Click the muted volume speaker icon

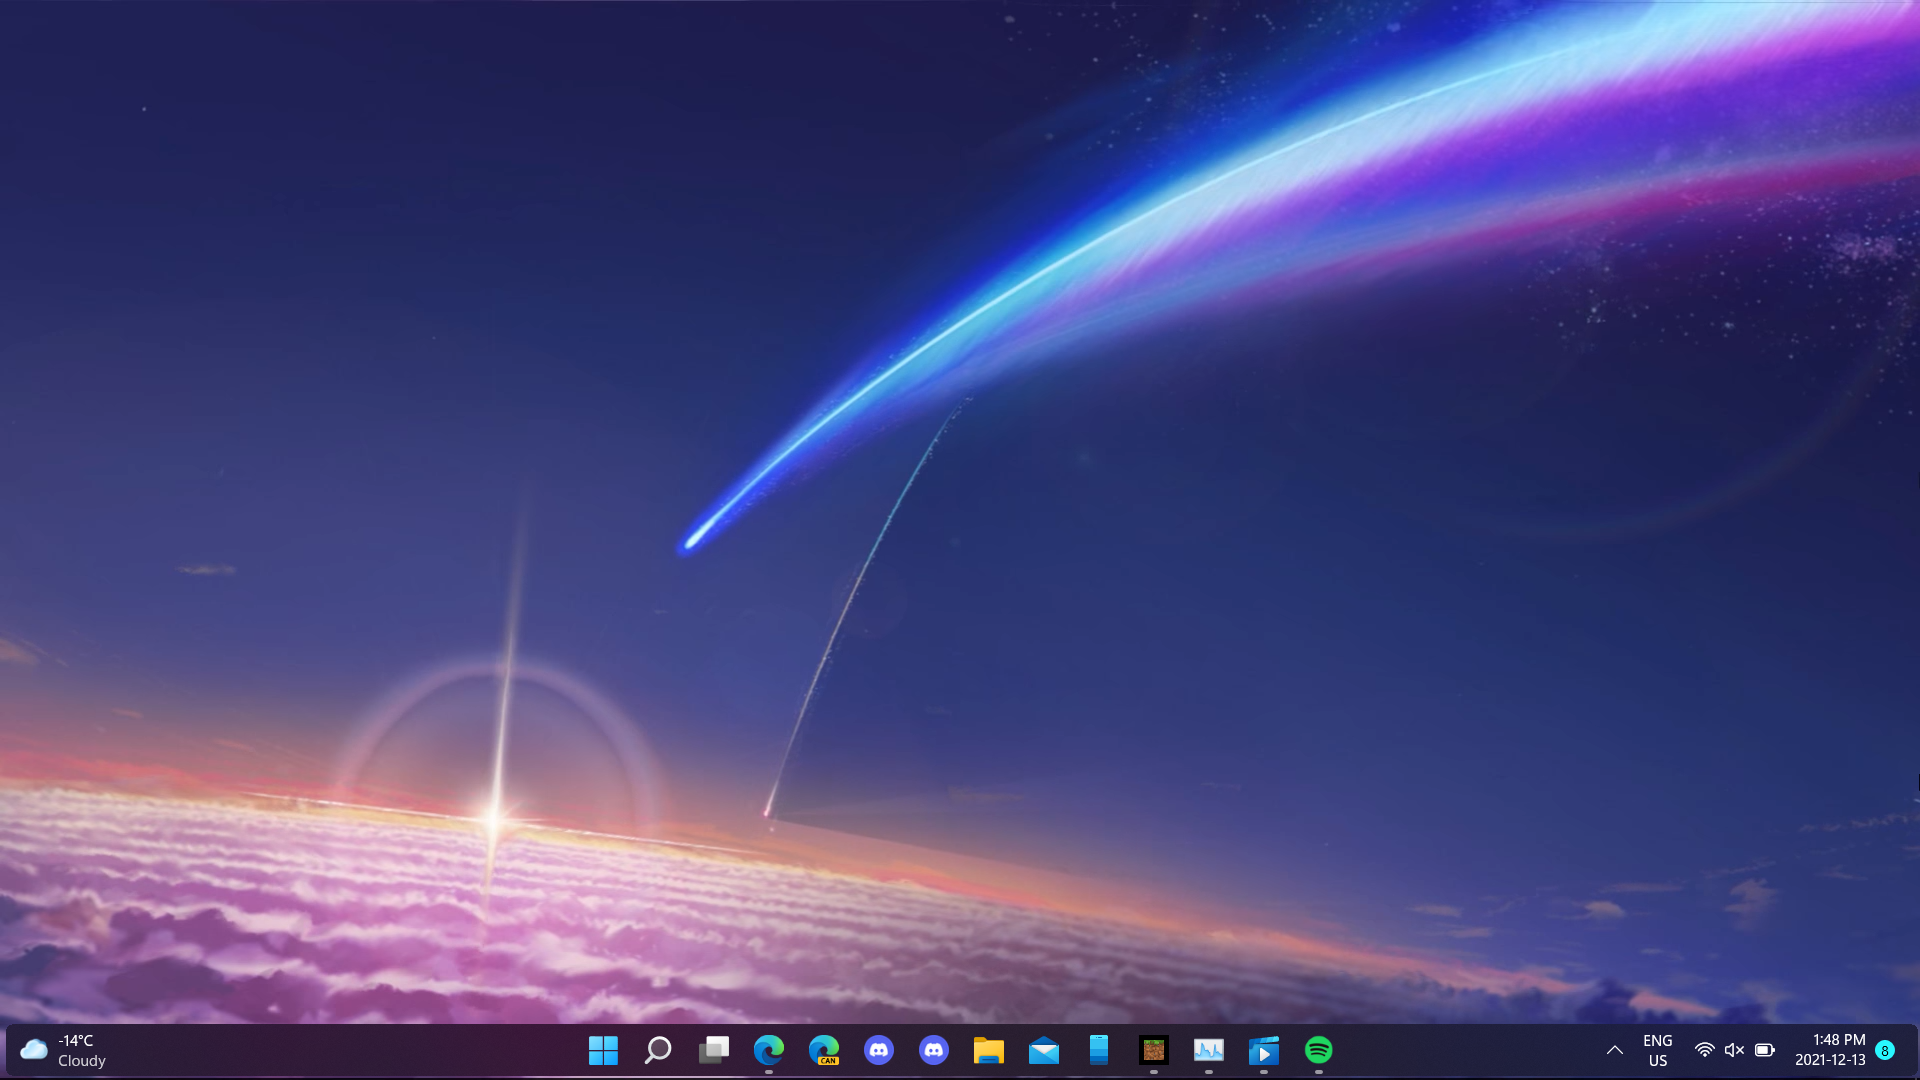click(x=1734, y=1050)
